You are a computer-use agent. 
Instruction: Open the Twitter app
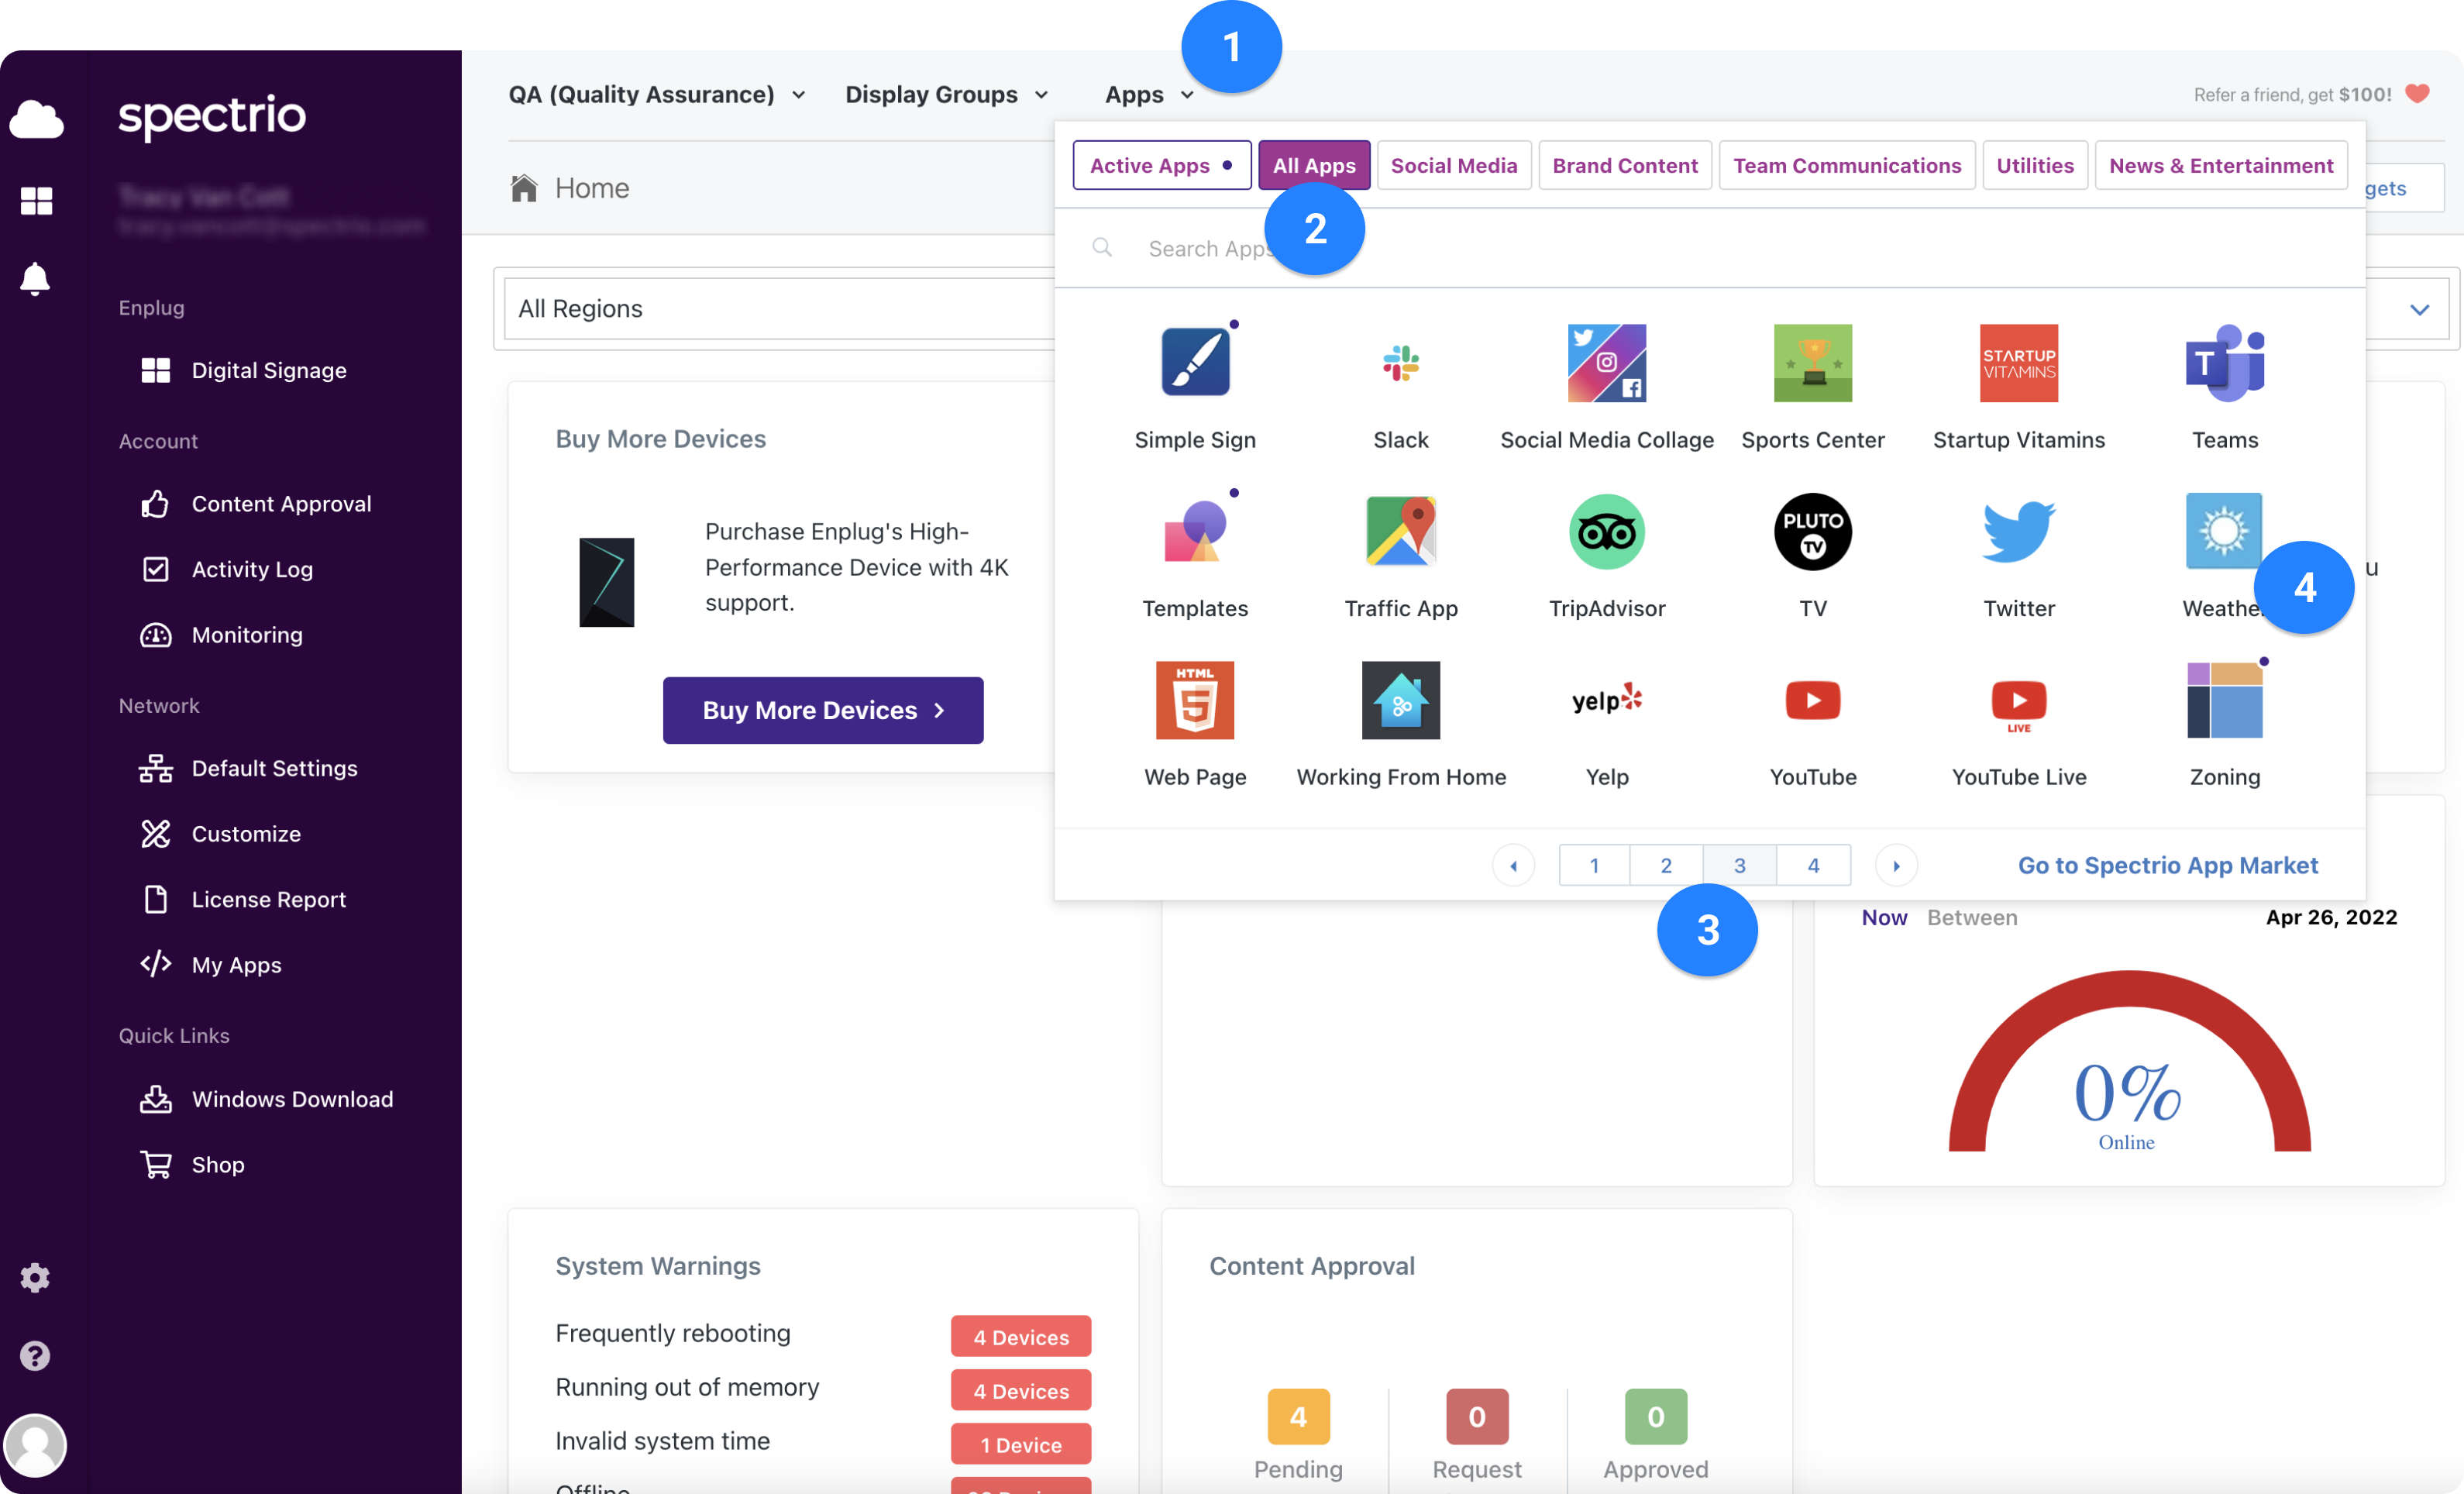2019,532
